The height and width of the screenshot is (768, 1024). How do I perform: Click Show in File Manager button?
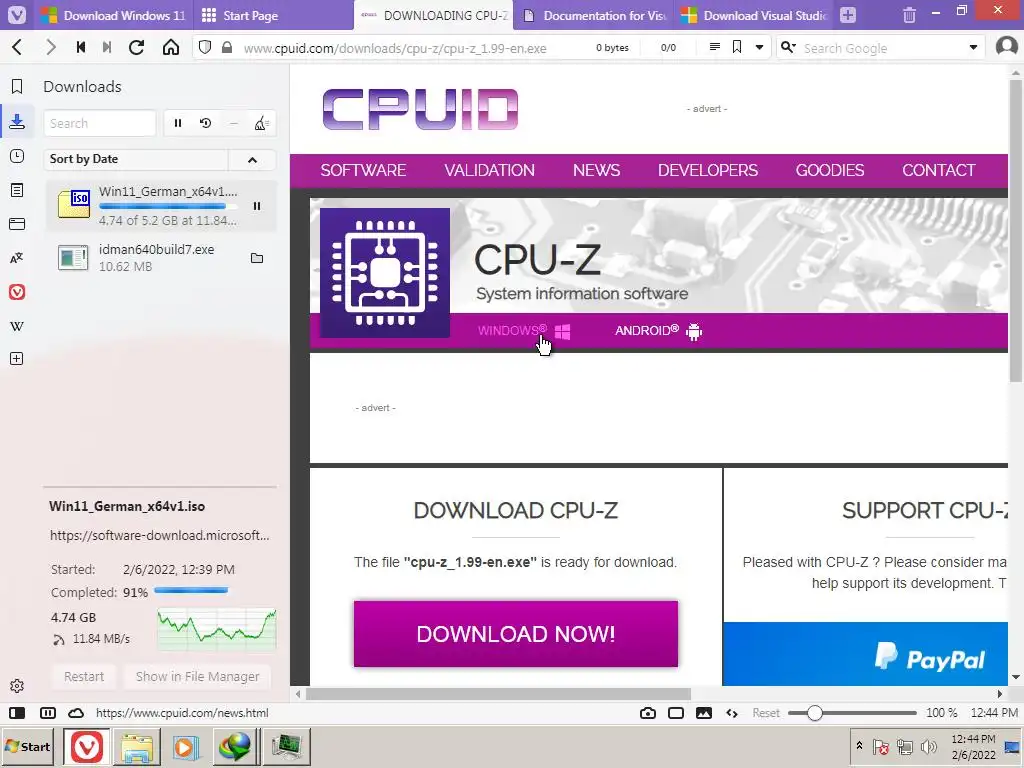(x=197, y=677)
